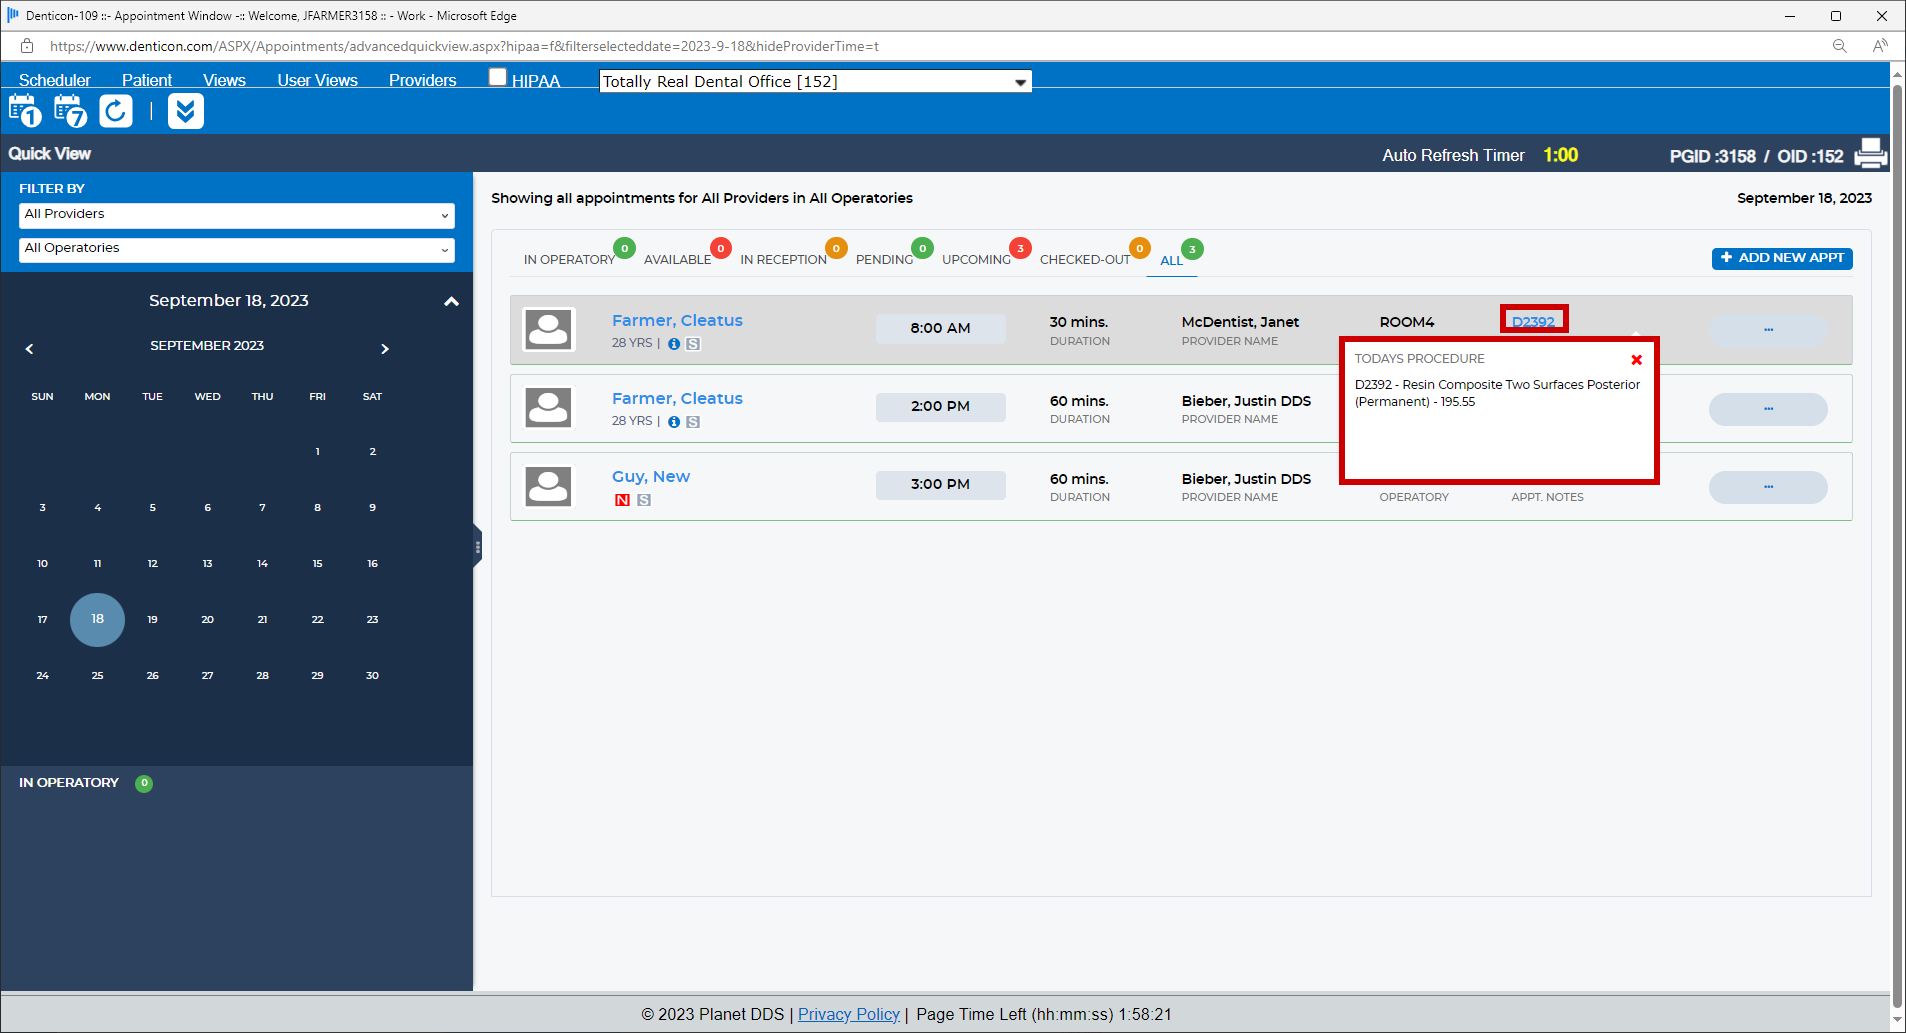Click the S icon on Guy, New row
This screenshot has width=1906, height=1033.
coord(644,500)
